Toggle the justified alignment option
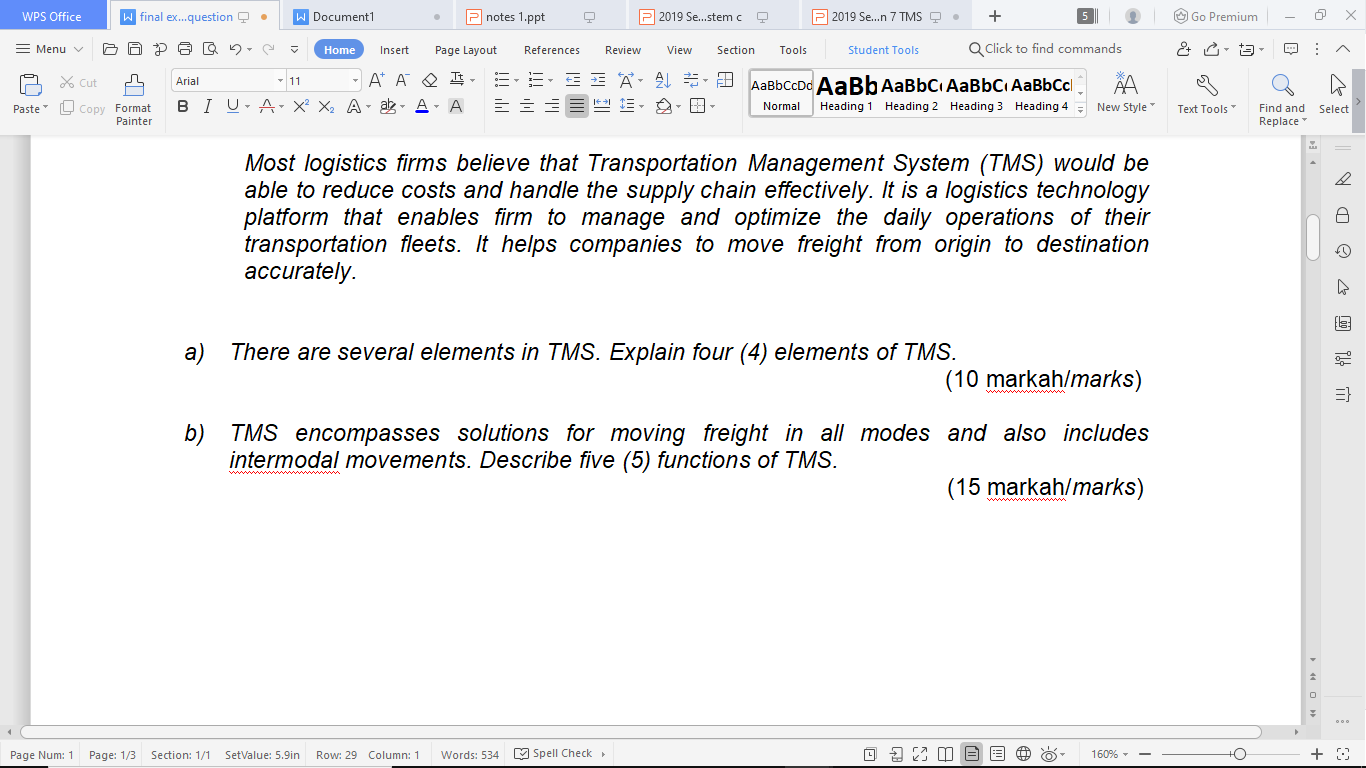 [x=576, y=106]
